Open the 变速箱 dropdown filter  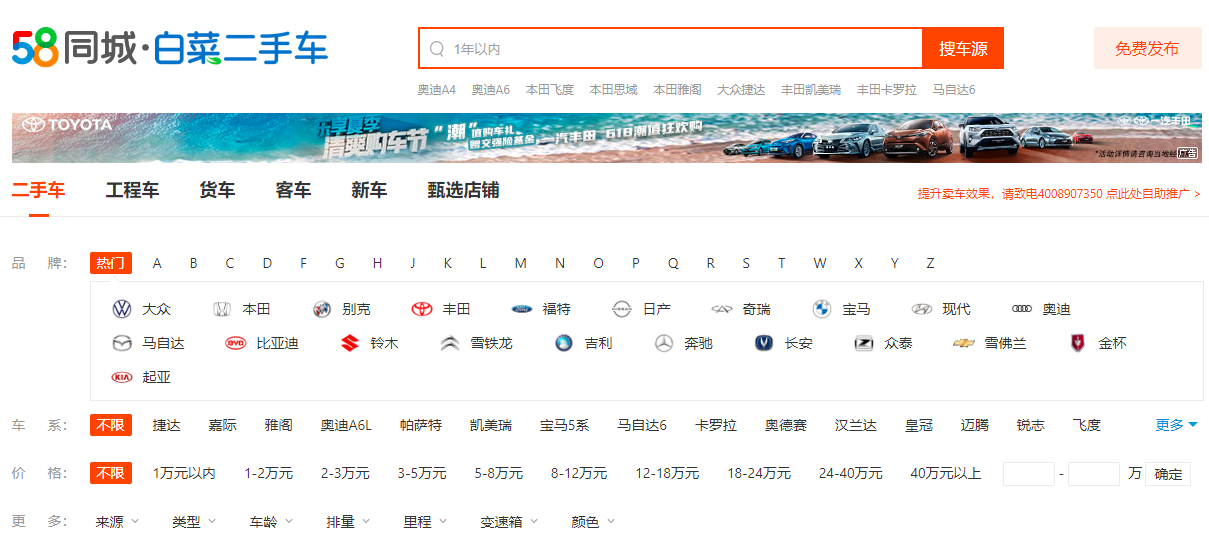pos(509,521)
